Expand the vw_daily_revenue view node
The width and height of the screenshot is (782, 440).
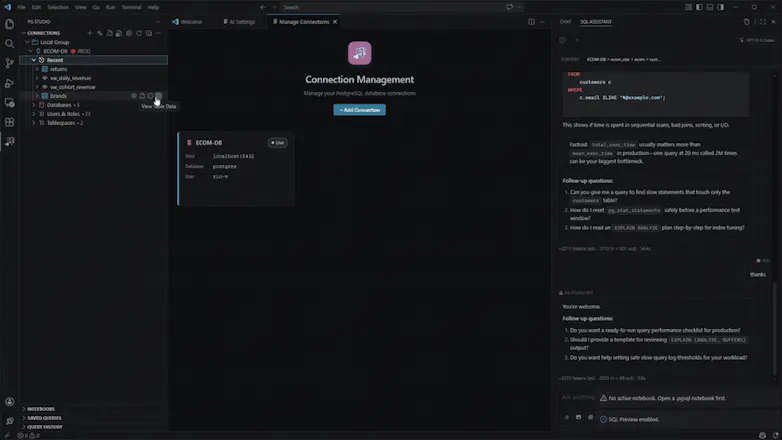point(37,78)
